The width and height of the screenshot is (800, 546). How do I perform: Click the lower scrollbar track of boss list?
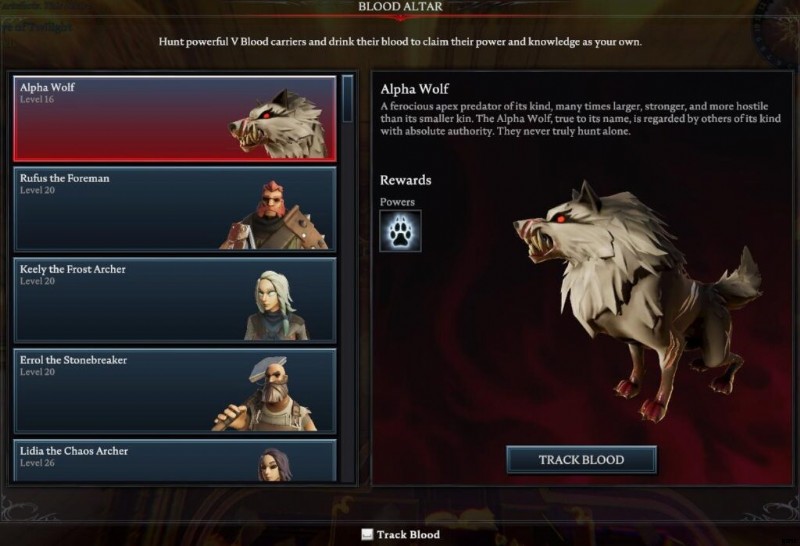(x=348, y=301)
